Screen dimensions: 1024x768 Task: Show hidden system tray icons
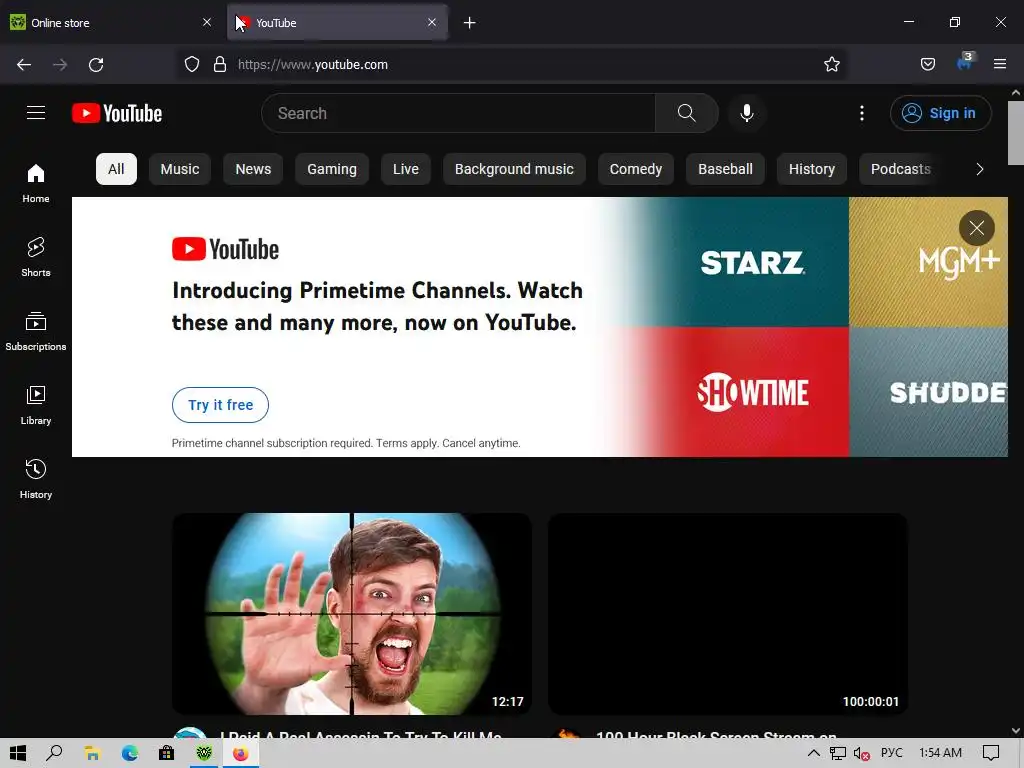point(813,753)
